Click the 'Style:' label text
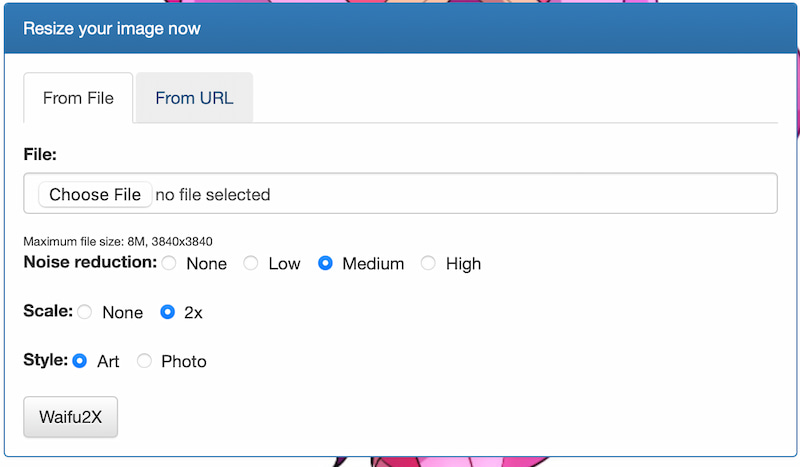Image resolution: width=800 pixels, height=467 pixels. coord(45,360)
